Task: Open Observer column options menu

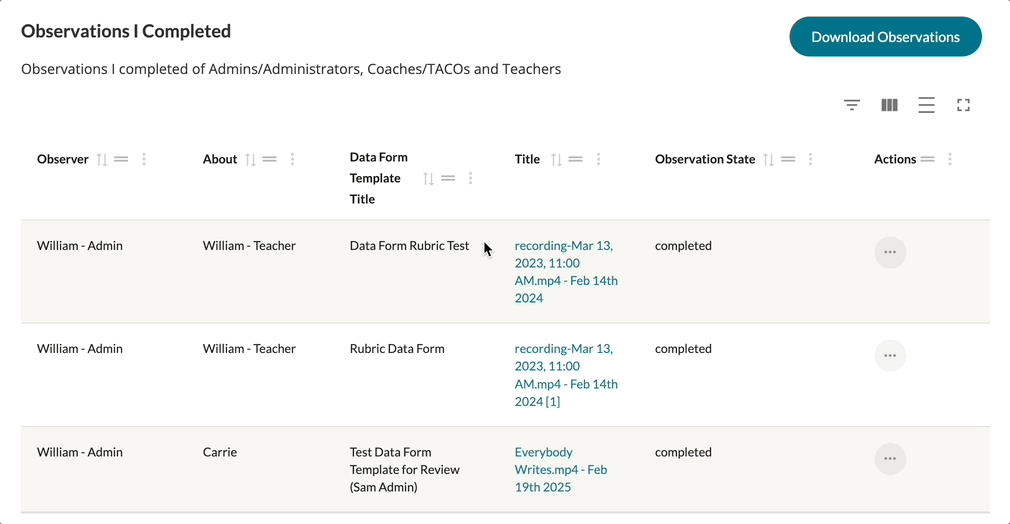Action: point(144,159)
